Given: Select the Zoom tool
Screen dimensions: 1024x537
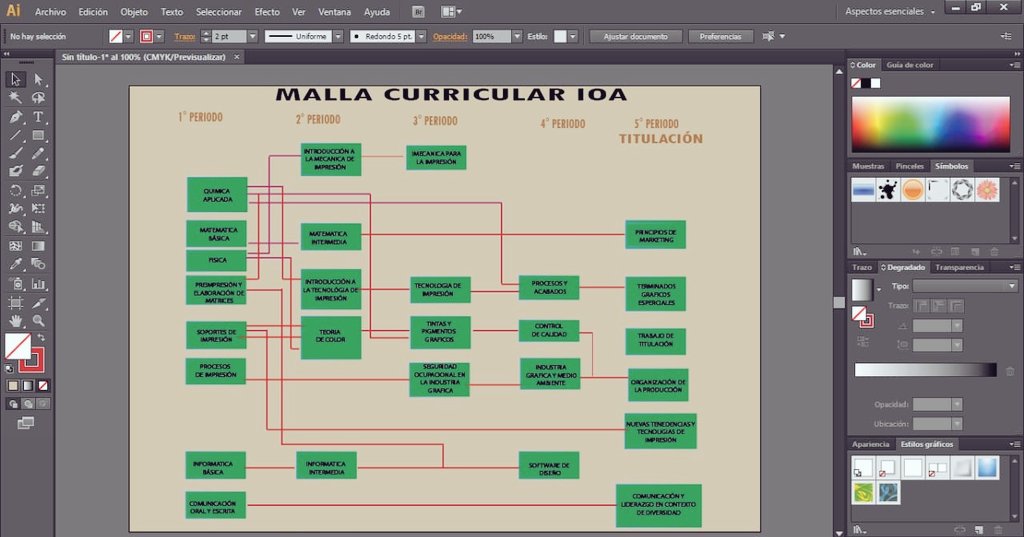Looking at the screenshot, I should coord(39,321).
